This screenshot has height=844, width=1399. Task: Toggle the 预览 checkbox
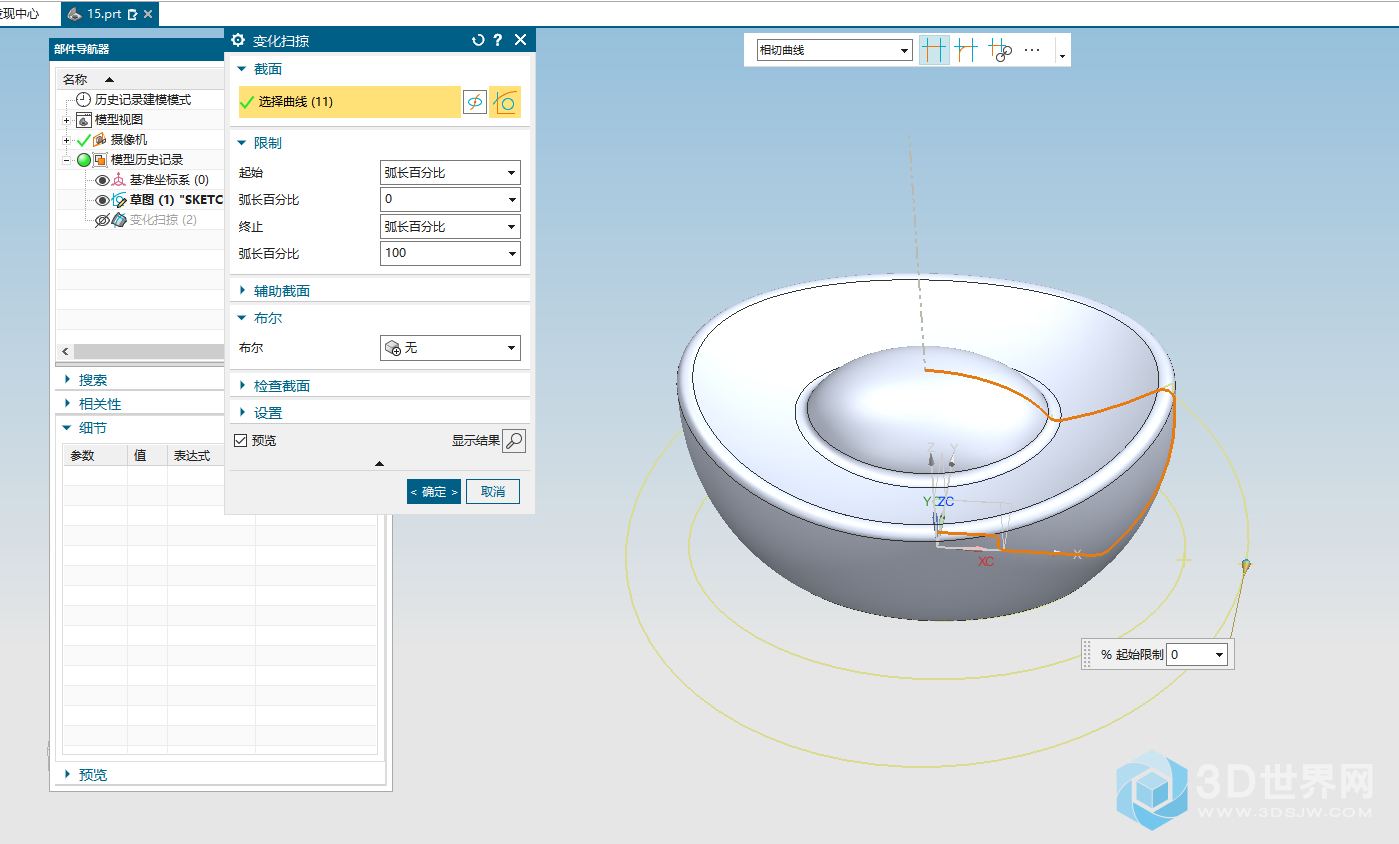(x=240, y=440)
